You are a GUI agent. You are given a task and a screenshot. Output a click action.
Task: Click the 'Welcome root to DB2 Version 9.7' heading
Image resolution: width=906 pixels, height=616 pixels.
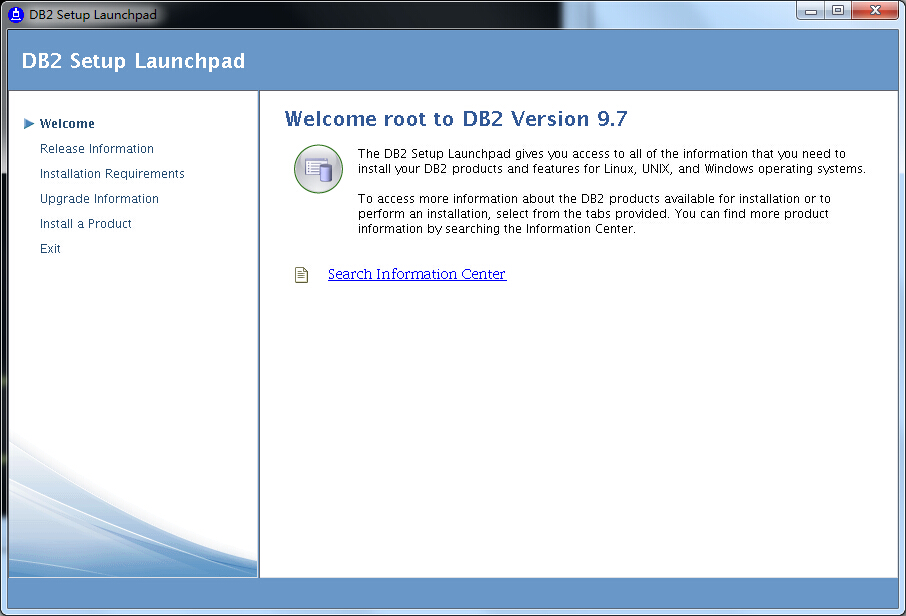coord(456,118)
